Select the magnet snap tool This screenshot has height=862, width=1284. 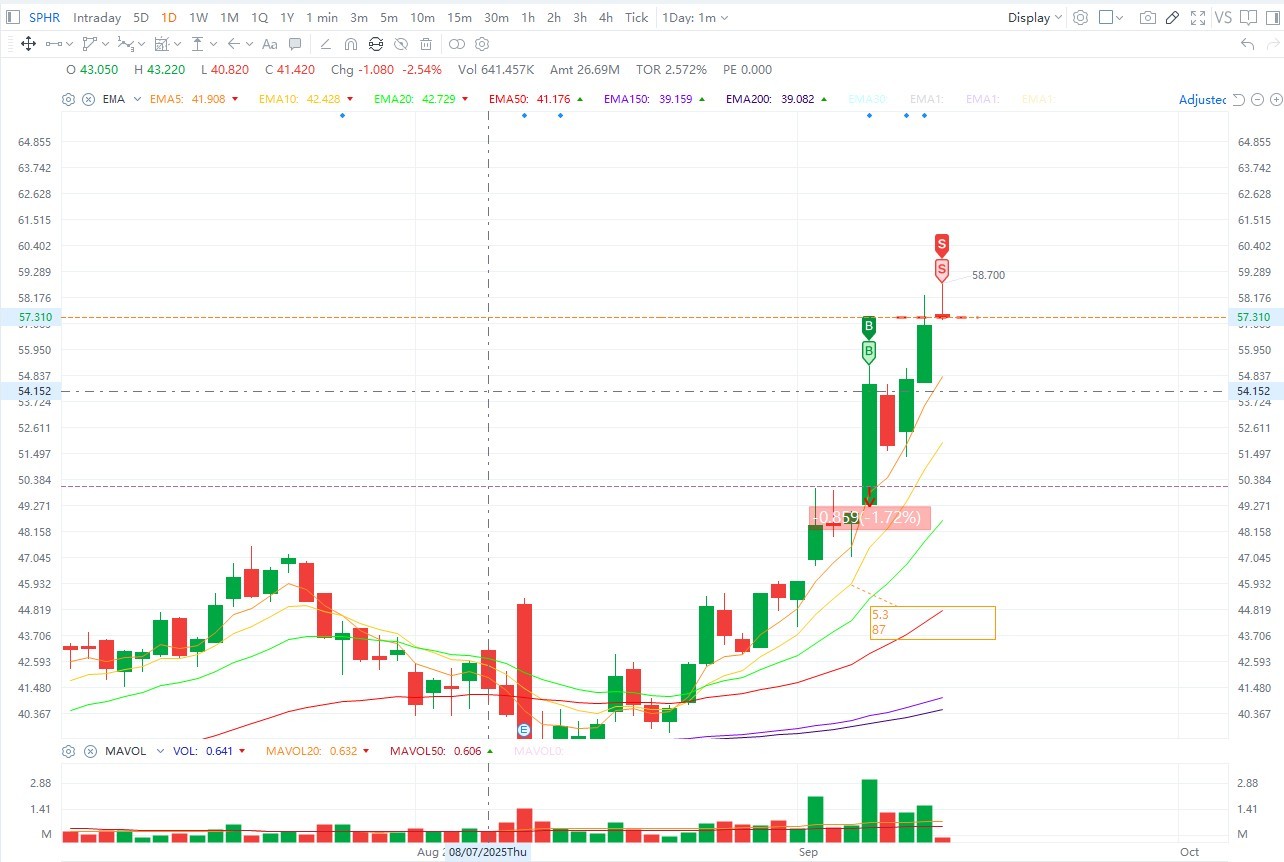pos(350,44)
